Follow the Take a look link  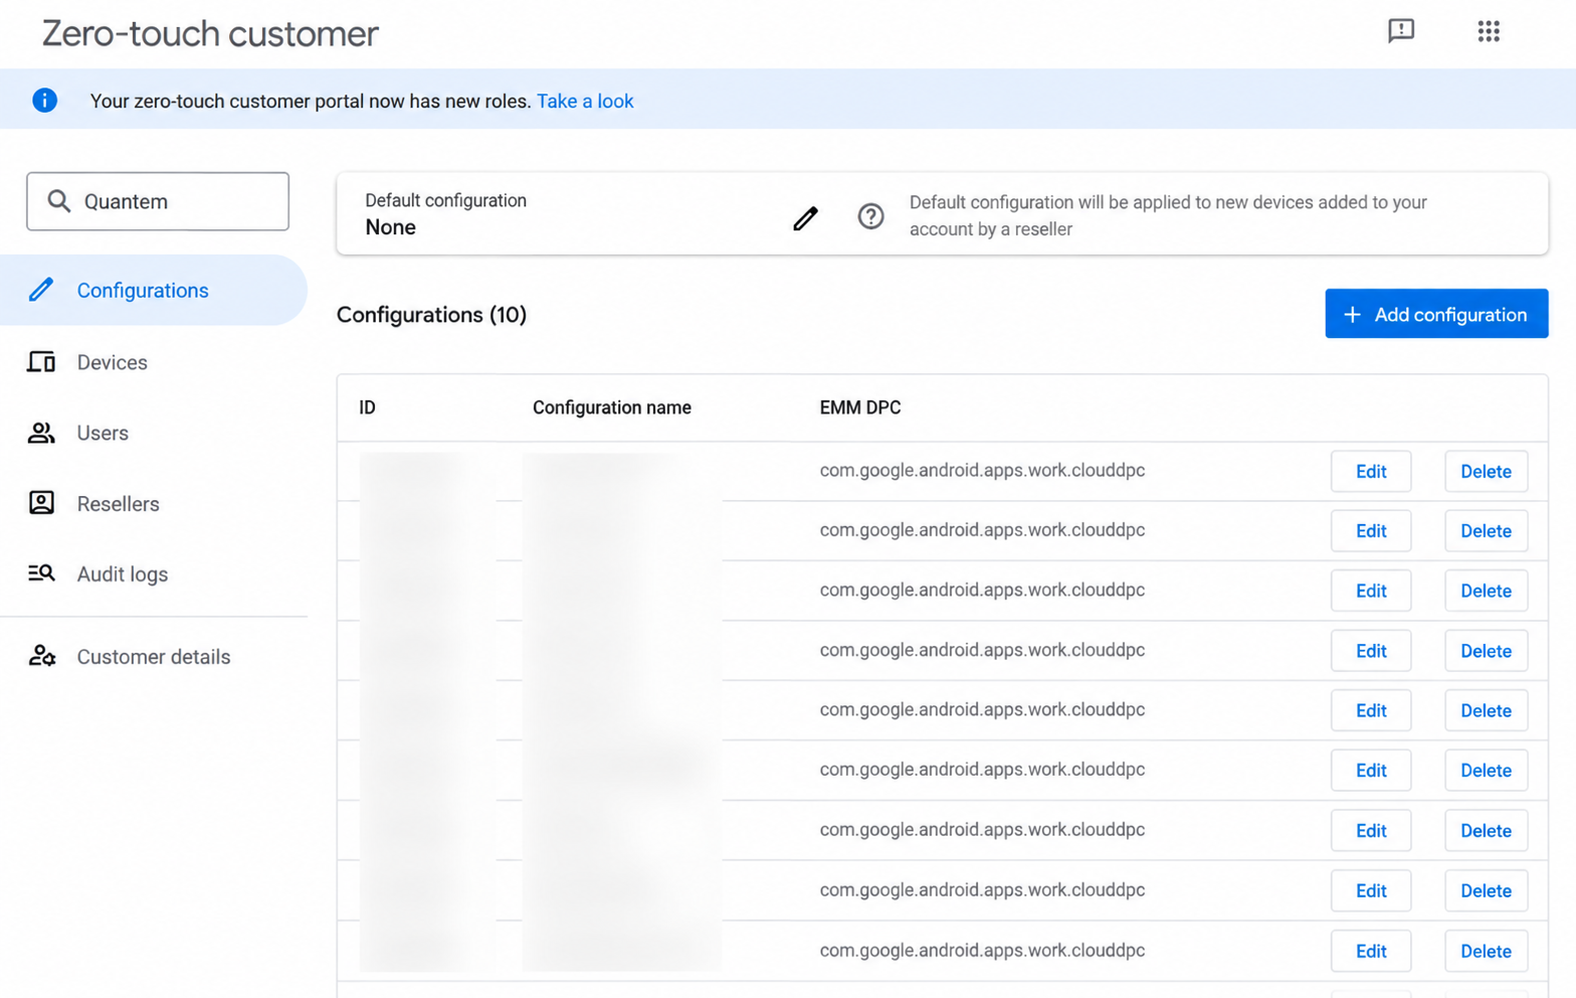[585, 101]
